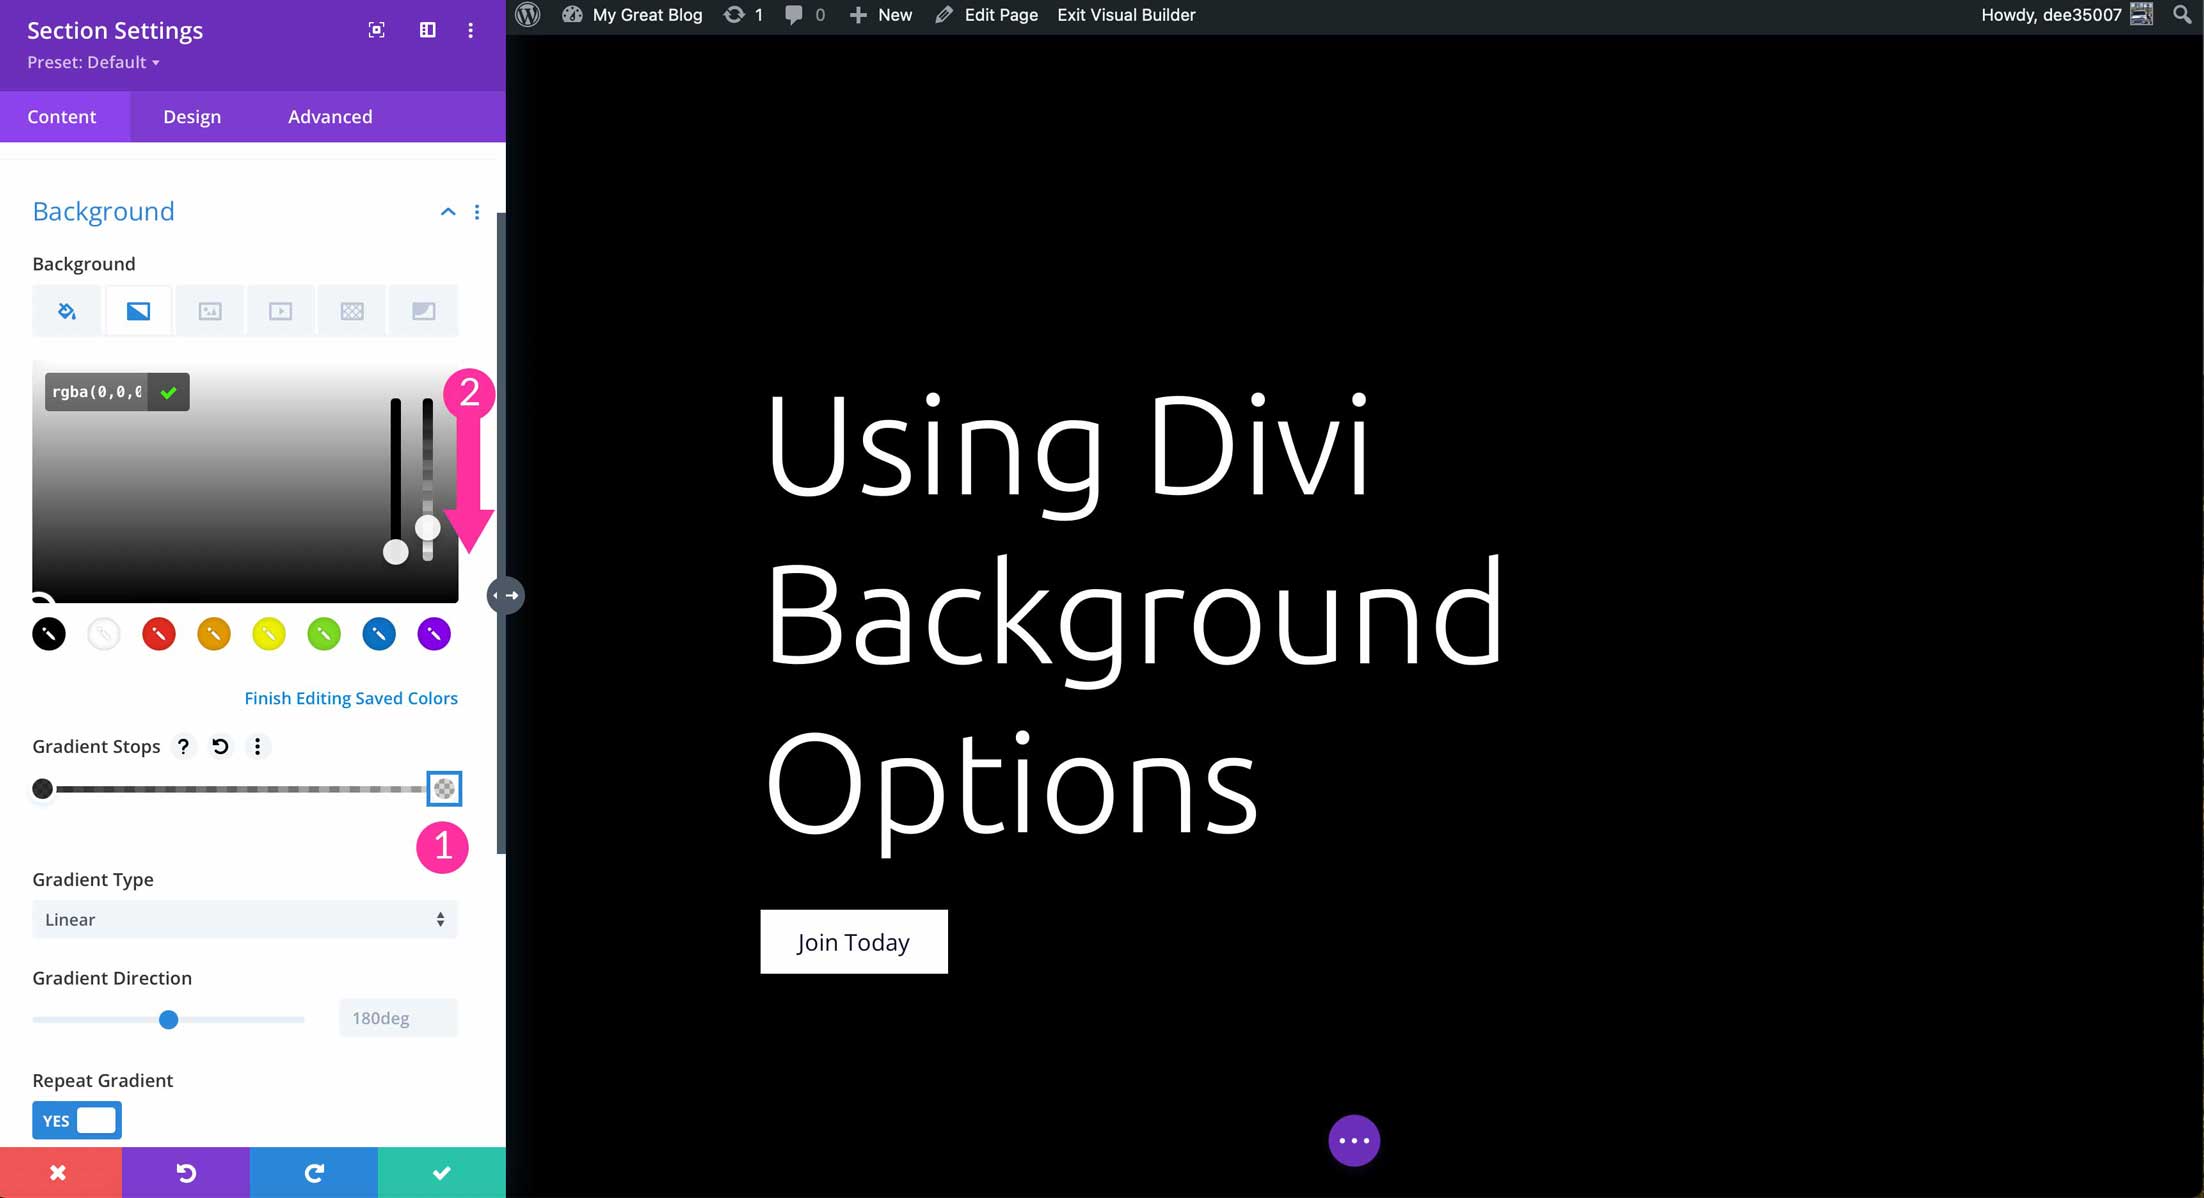
Task: Click the Preset Default dropdown
Action: (x=93, y=62)
